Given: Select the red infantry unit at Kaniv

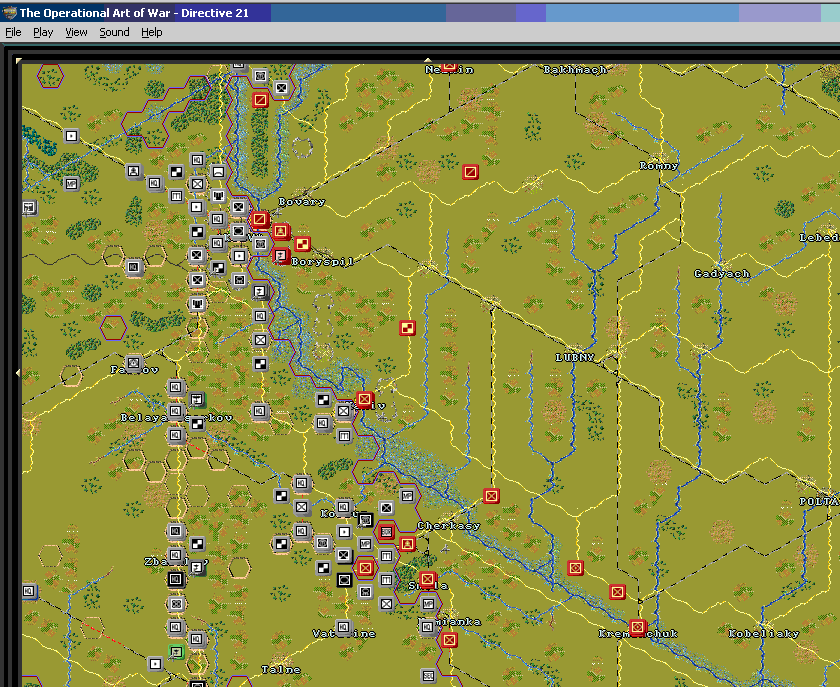Looking at the screenshot, I should click(x=365, y=399).
